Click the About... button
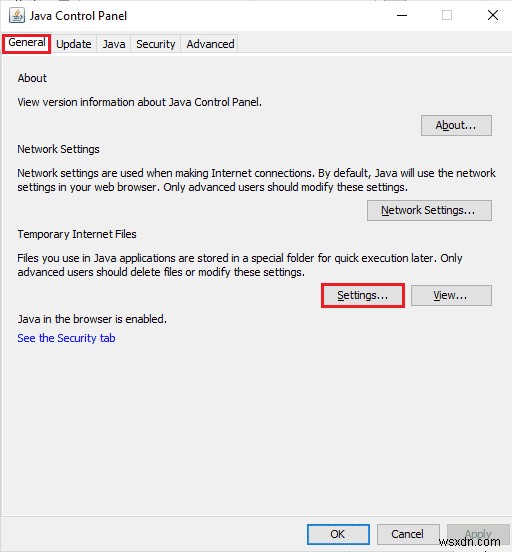The image size is (512, 552). coord(456,125)
